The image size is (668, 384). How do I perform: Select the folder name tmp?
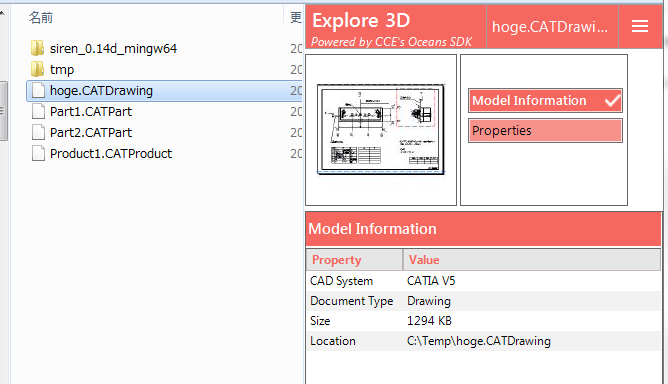coord(62,69)
